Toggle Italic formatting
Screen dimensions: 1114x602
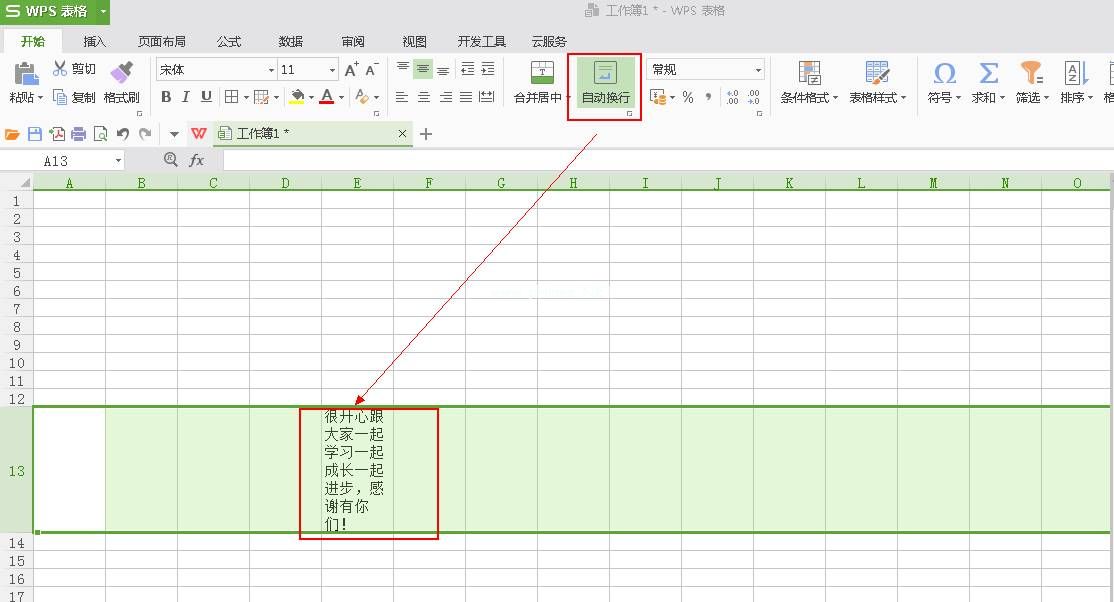(186, 97)
